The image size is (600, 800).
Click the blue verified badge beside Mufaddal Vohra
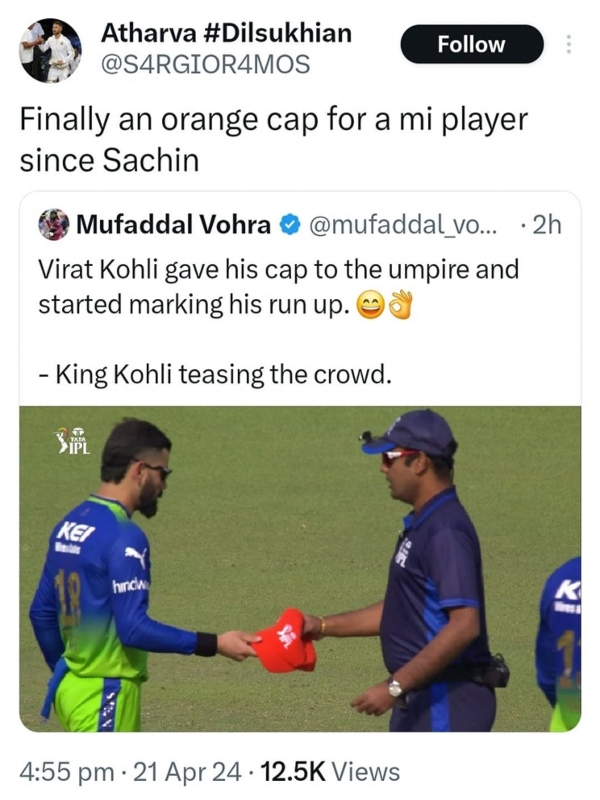click(x=290, y=224)
